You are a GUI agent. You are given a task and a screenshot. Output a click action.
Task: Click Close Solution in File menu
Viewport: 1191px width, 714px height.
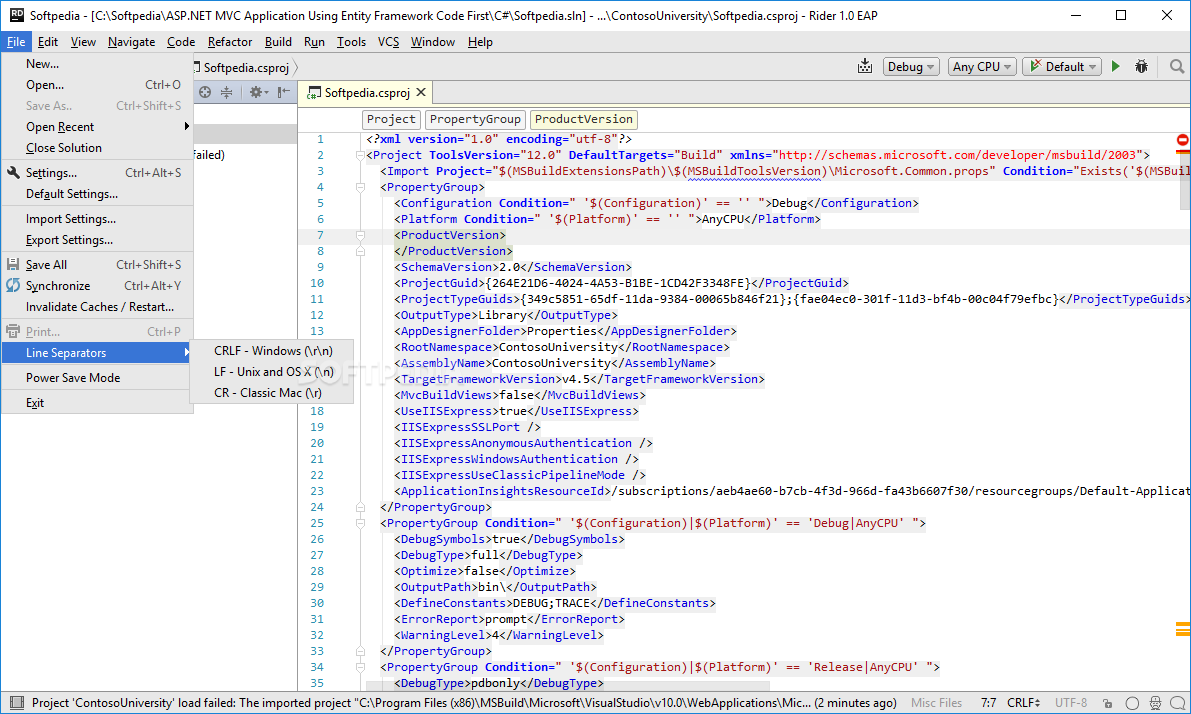click(97, 148)
